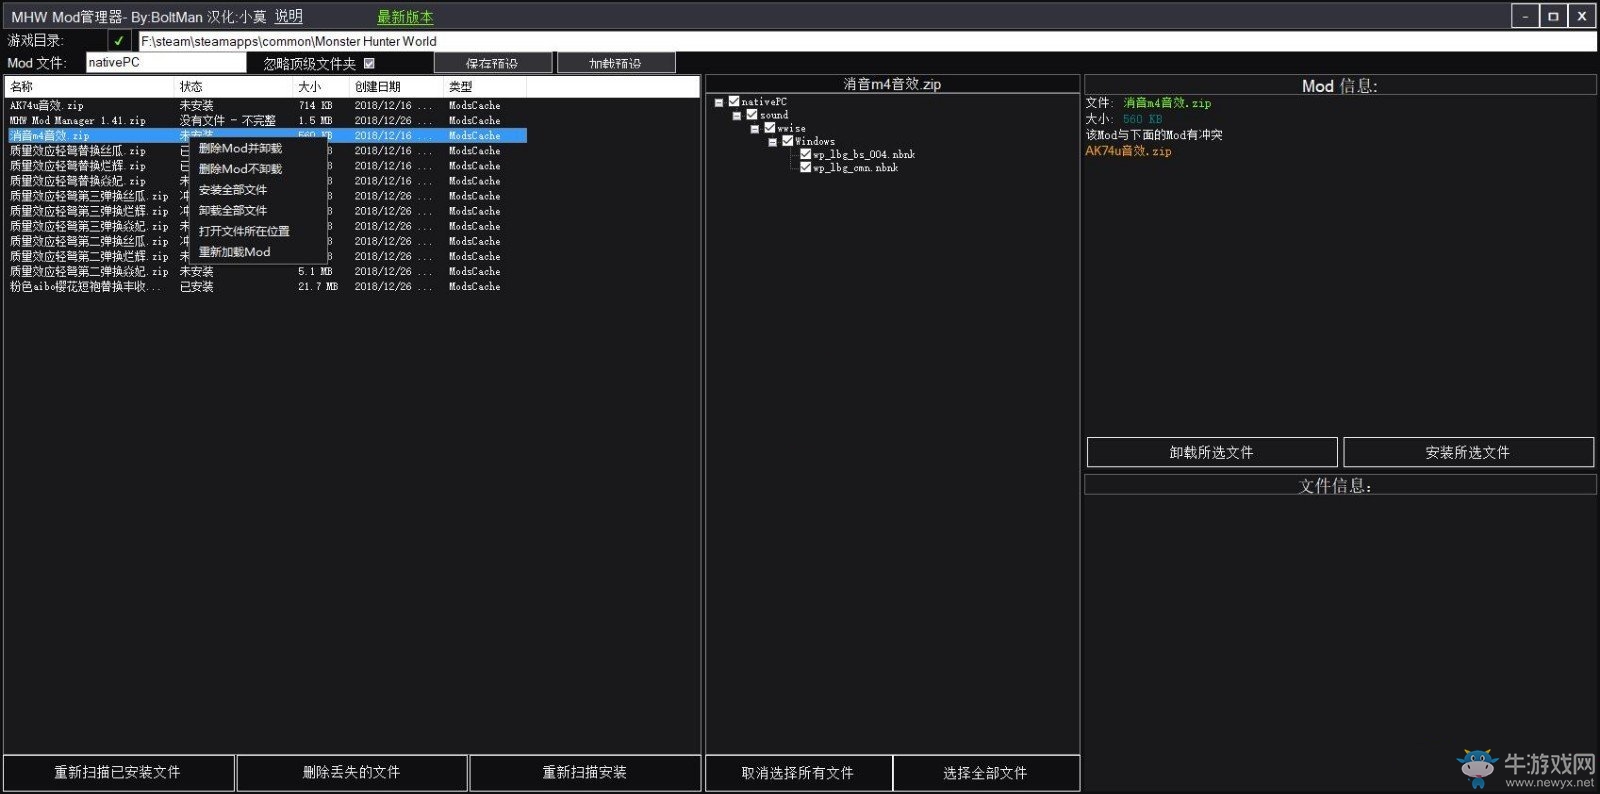Select MHW Mod Manager 1.41.zip row
1600x794 pixels.
point(266,120)
